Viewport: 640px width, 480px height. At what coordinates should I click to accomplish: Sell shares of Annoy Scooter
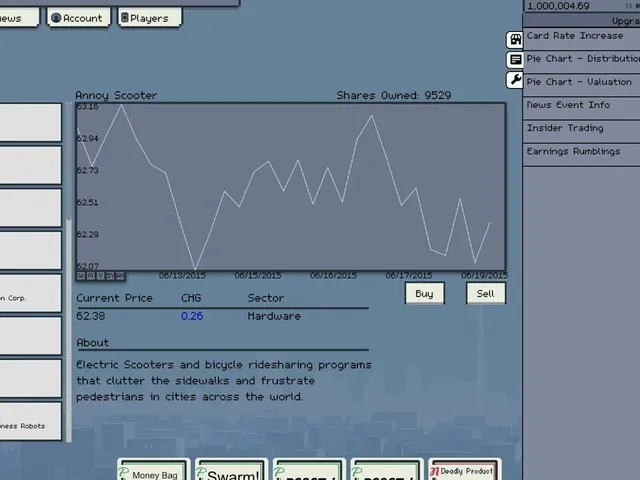tap(486, 293)
